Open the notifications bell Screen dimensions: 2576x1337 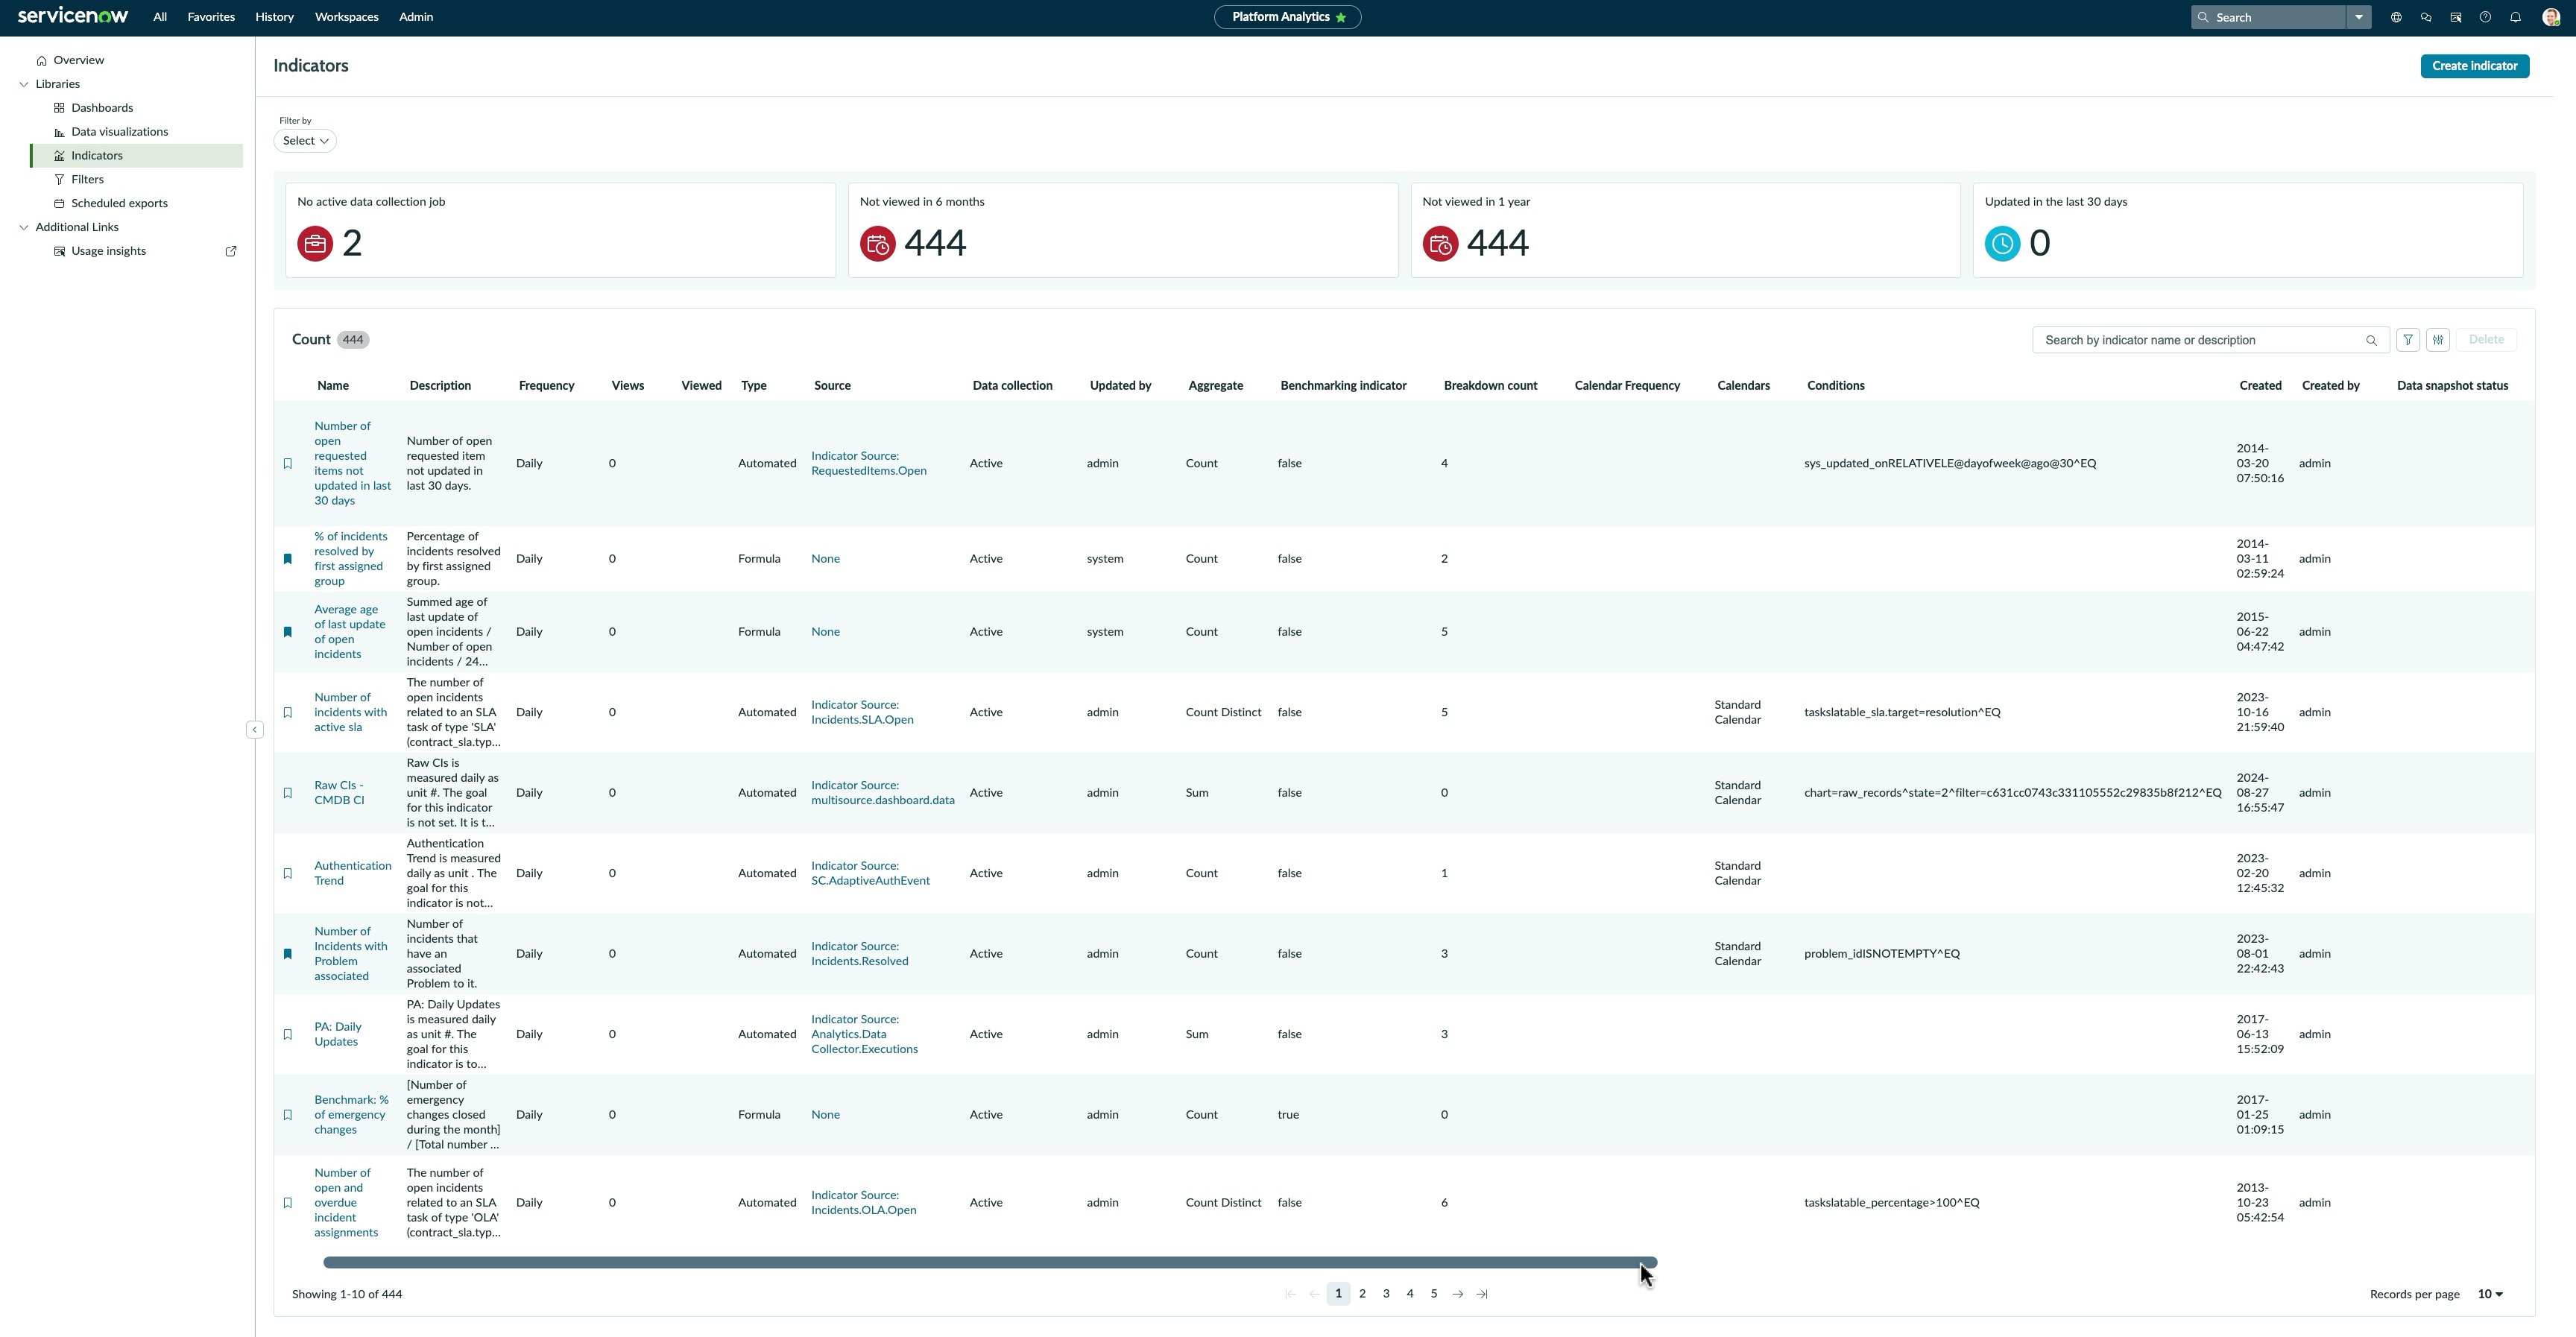coord(2515,17)
